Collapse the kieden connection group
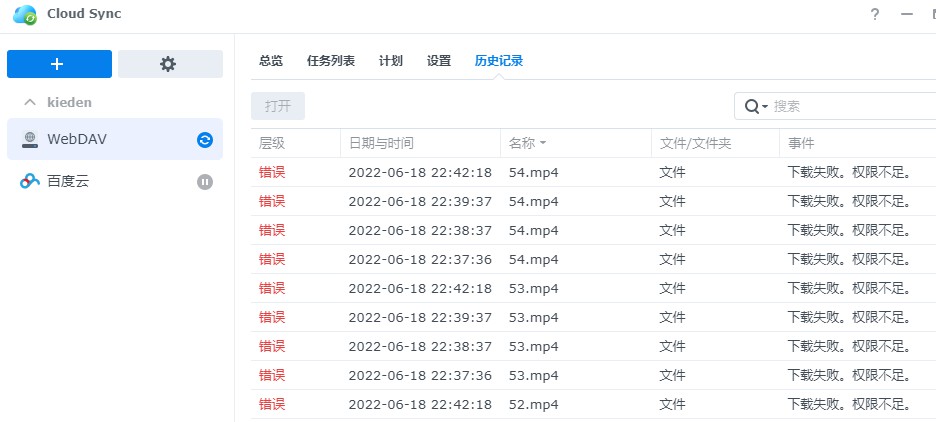 [29, 103]
